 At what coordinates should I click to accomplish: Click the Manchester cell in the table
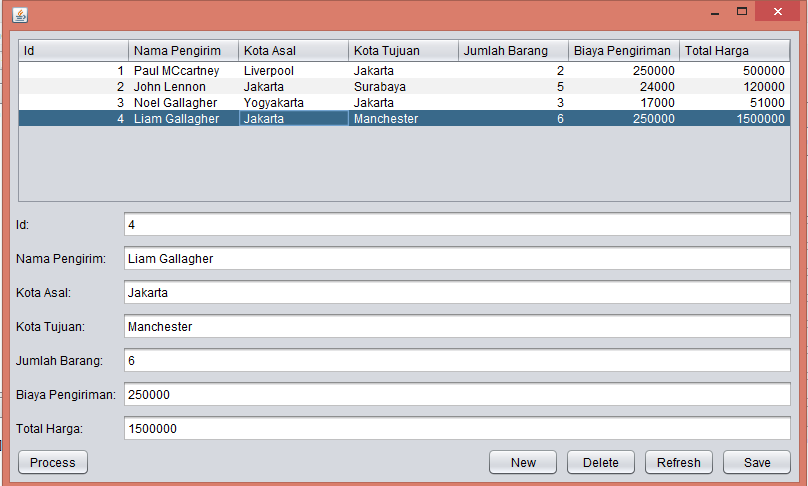point(403,118)
